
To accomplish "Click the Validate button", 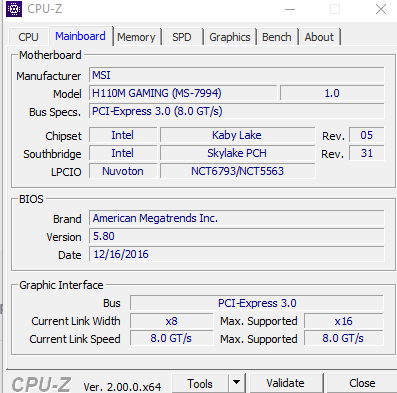I will [x=286, y=383].
